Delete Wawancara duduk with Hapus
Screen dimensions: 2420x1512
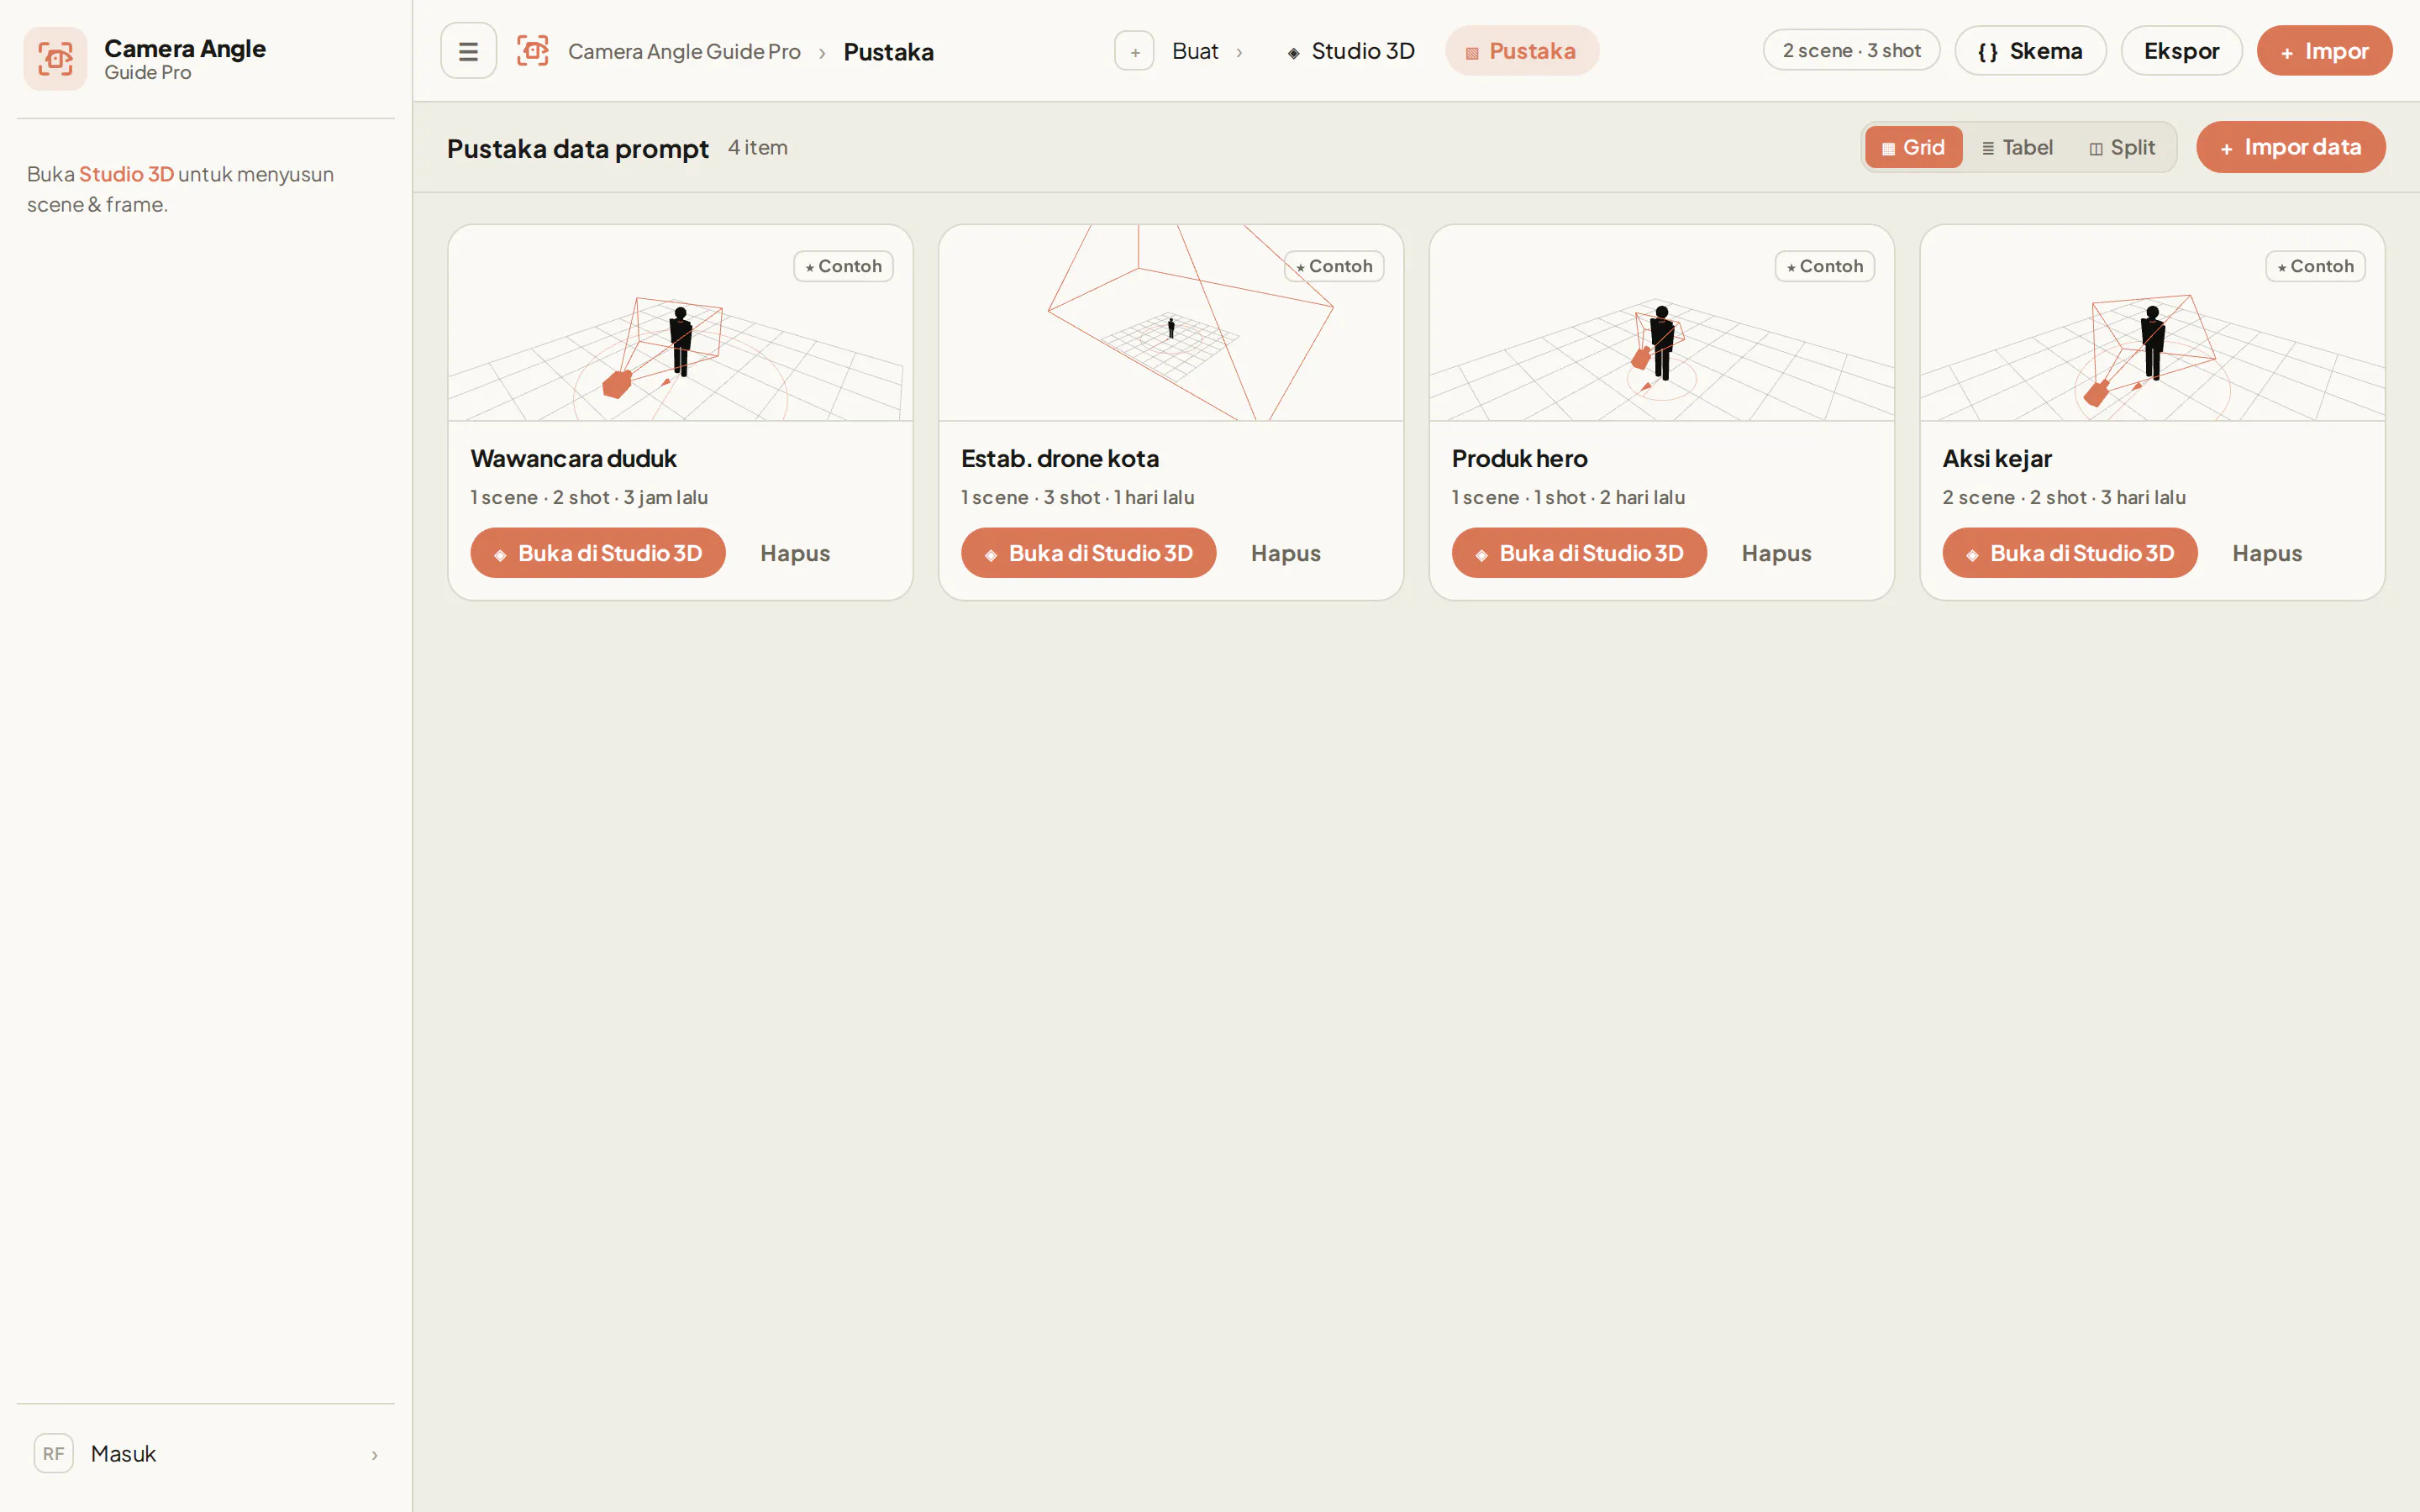[x=795, y=553]
